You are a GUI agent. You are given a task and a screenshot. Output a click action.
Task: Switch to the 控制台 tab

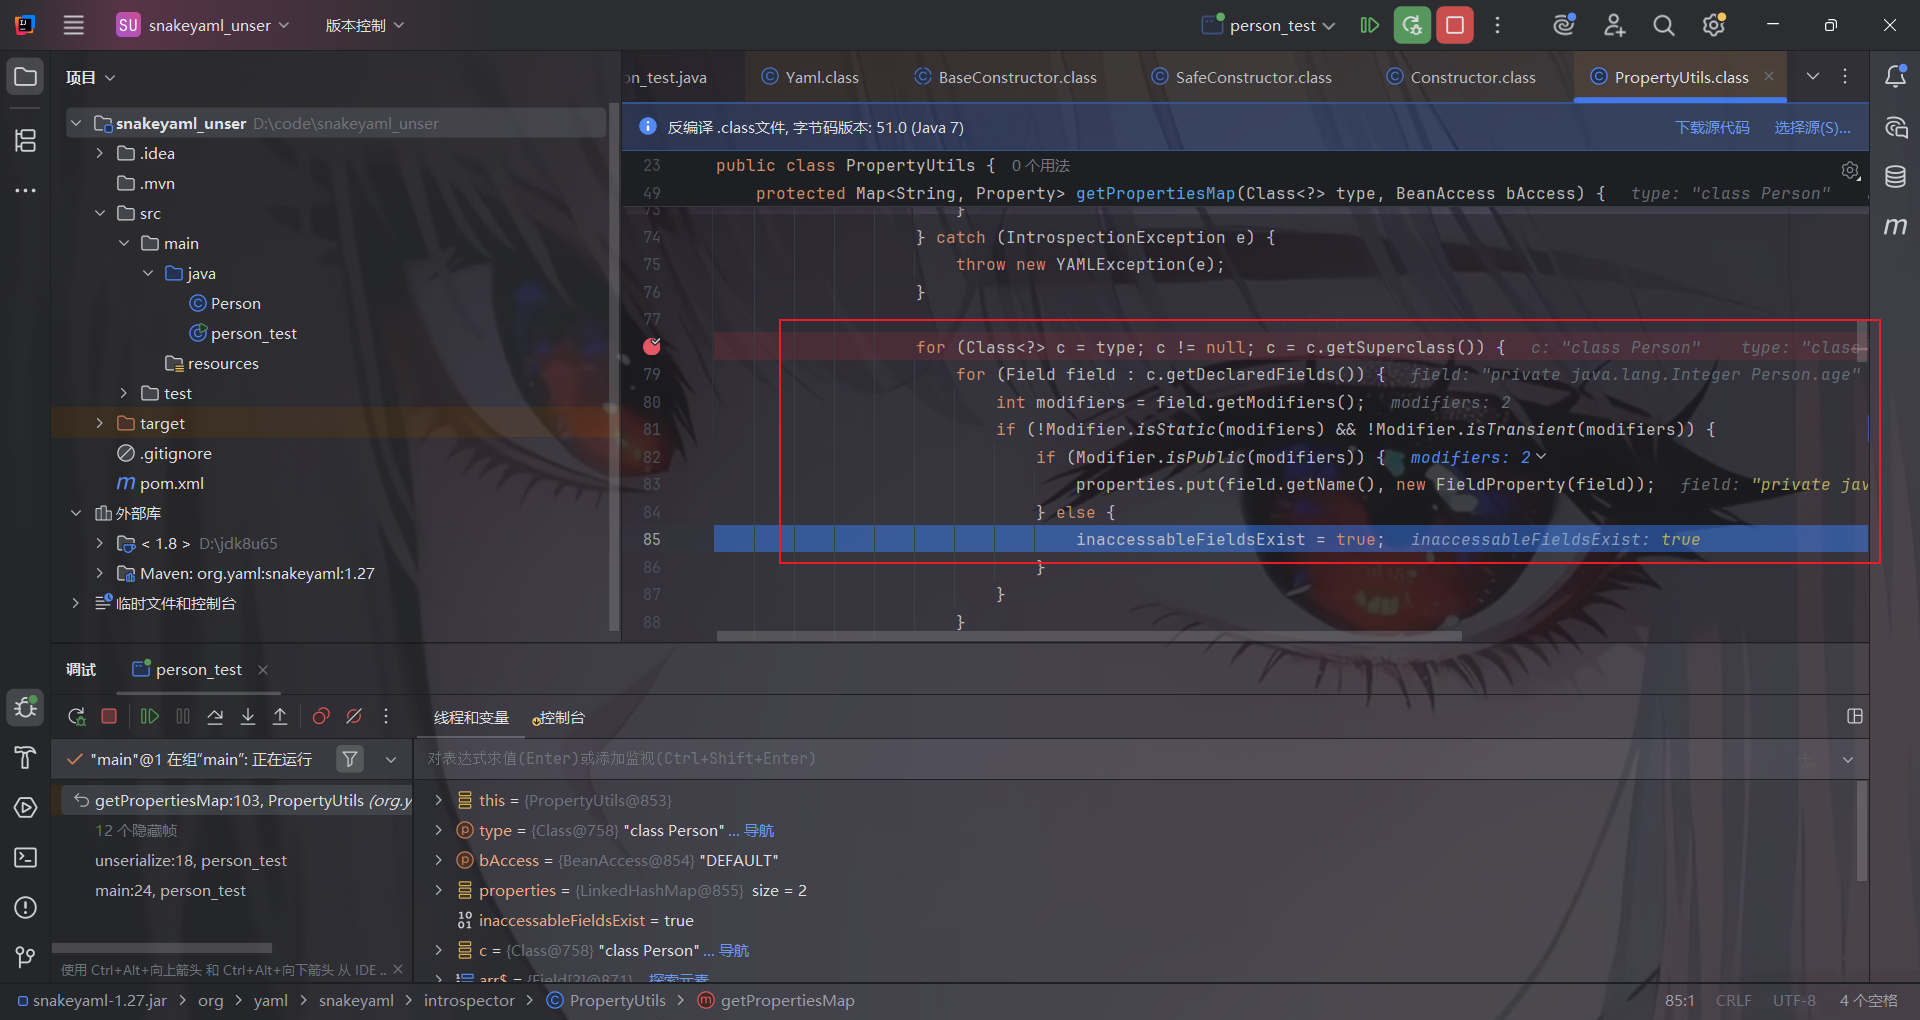pos(559,718)
